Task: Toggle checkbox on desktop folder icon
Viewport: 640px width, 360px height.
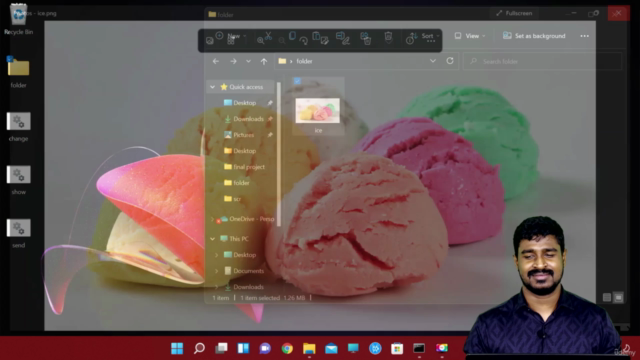Action: click(10, 59)
